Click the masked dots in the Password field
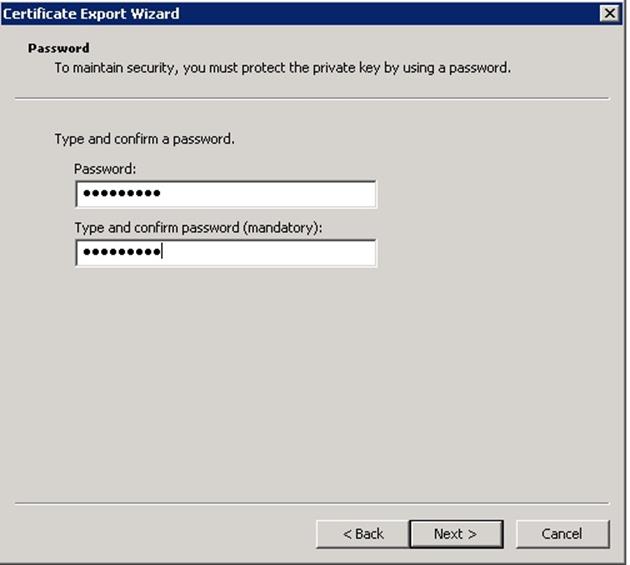Viewport: 630px width, 565px height. tap(121, 194)
